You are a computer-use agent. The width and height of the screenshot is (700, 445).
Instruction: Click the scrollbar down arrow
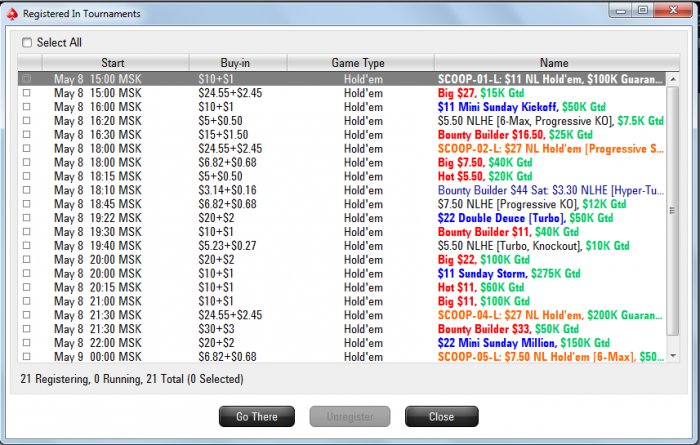point(673,356)
